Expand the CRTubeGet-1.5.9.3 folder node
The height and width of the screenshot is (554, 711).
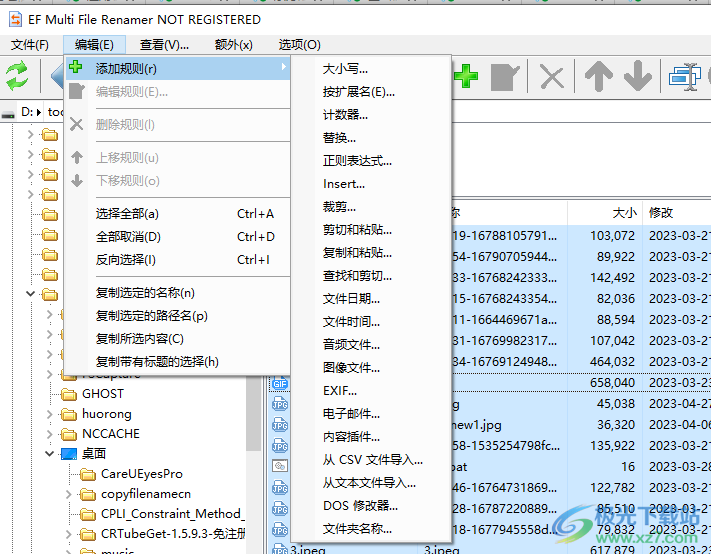pyautogui.click(x=68, y=534)
